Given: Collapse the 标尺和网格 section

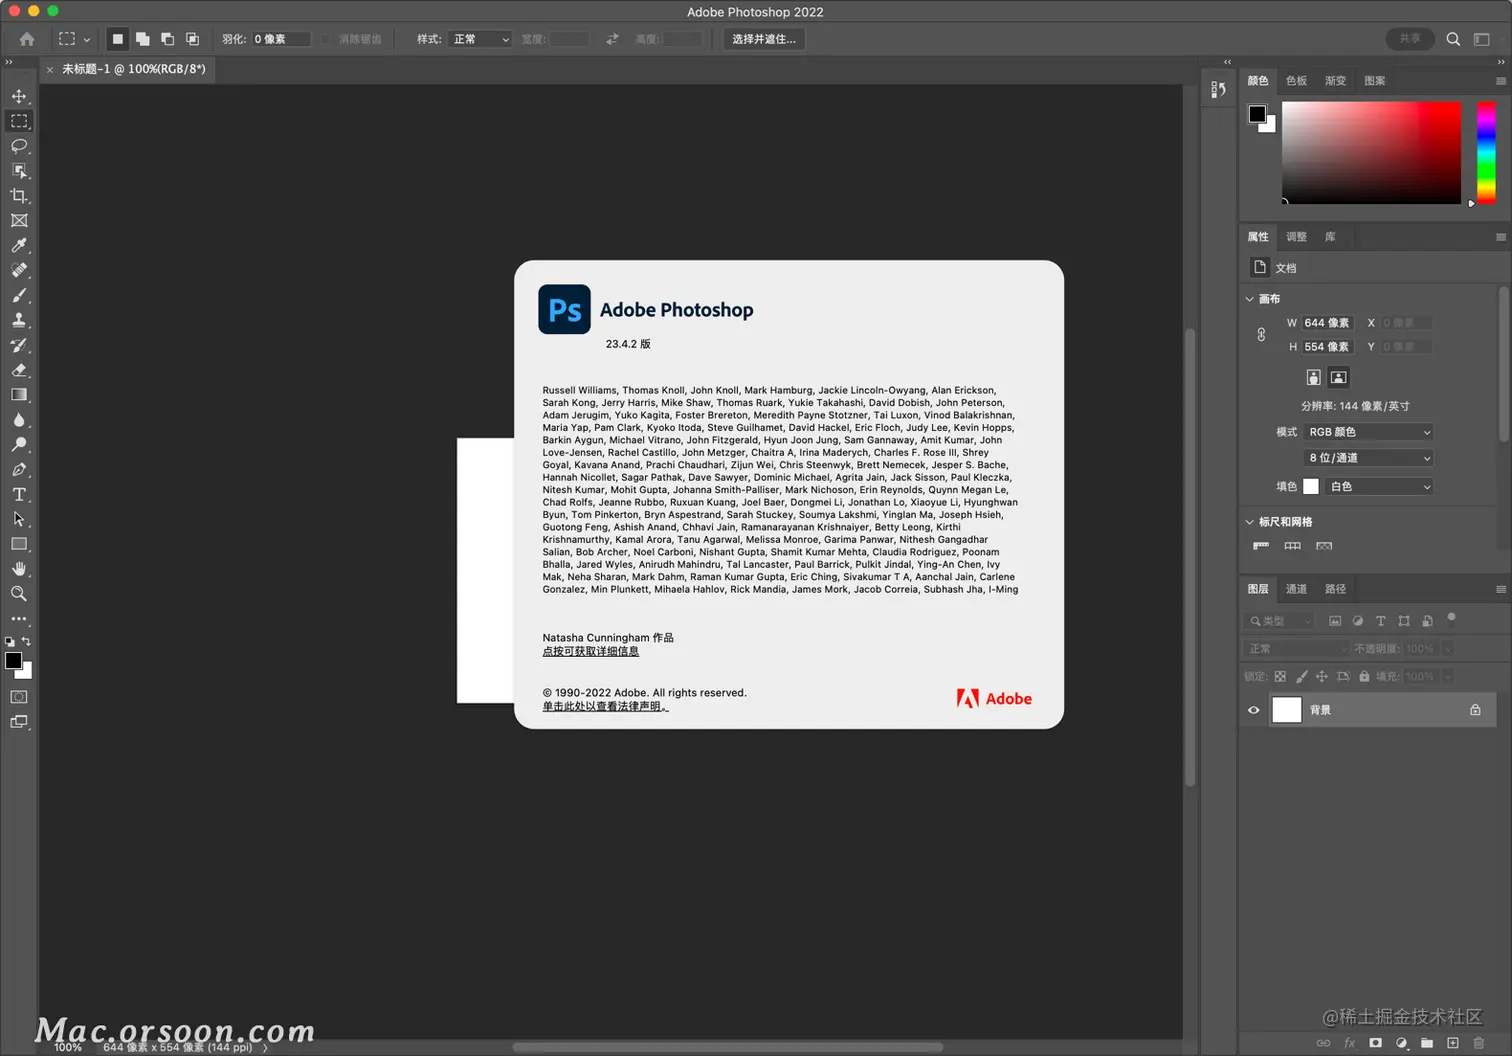Looking at the screenshot, I should (1250, 522).
